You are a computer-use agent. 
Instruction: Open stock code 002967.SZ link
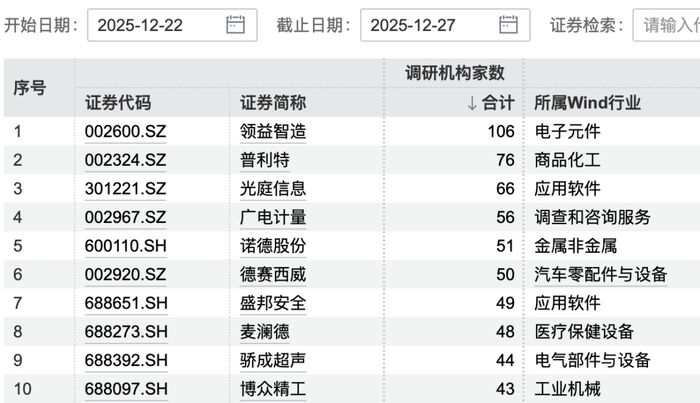[x=125, y=217]
